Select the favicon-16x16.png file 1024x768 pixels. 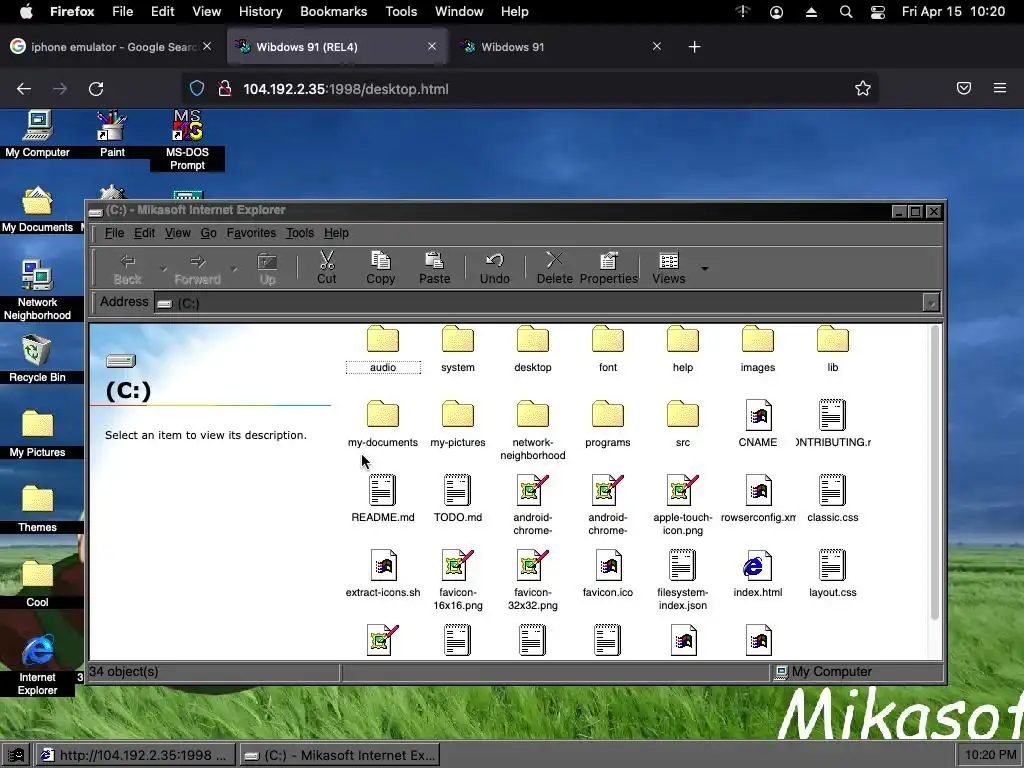[457, 581]
